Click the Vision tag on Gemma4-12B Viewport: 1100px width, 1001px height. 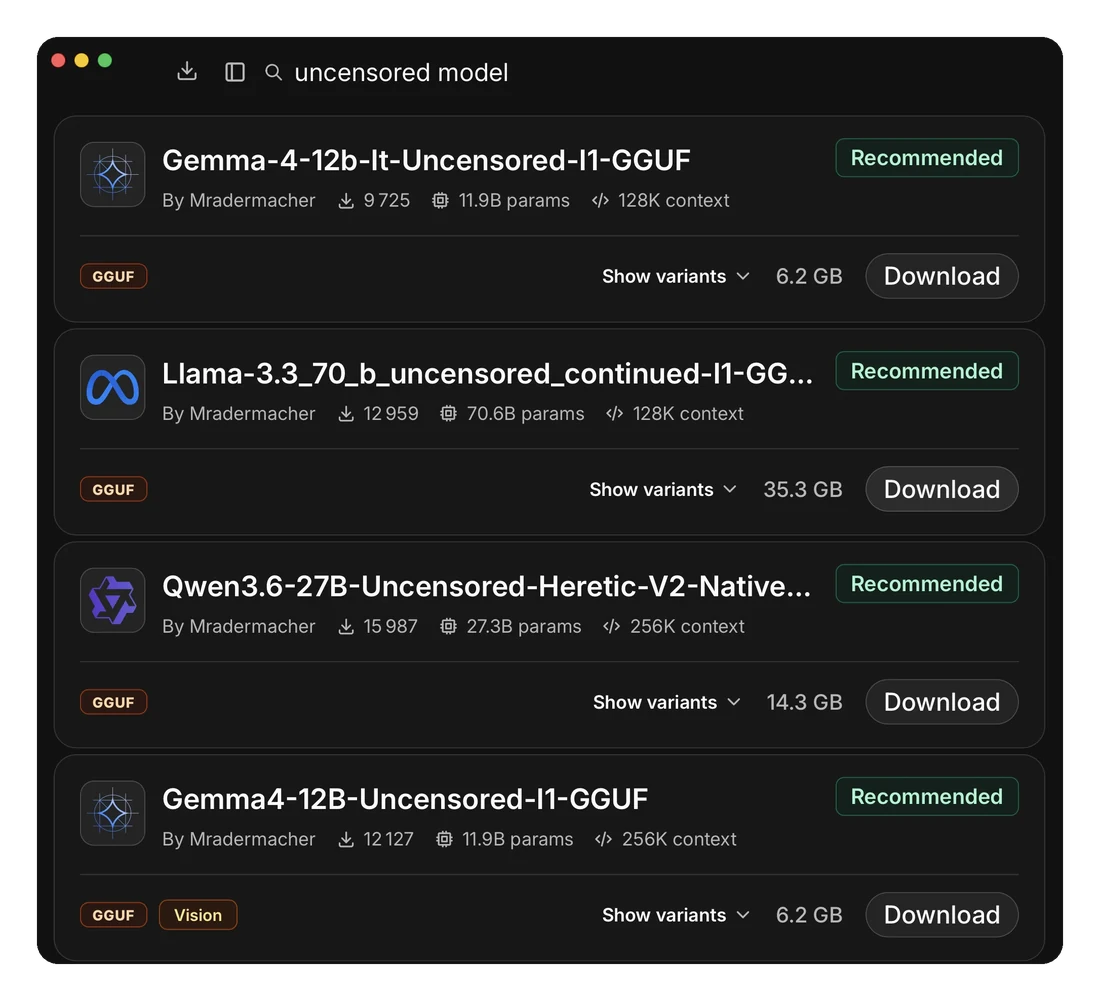pos(198,915)
